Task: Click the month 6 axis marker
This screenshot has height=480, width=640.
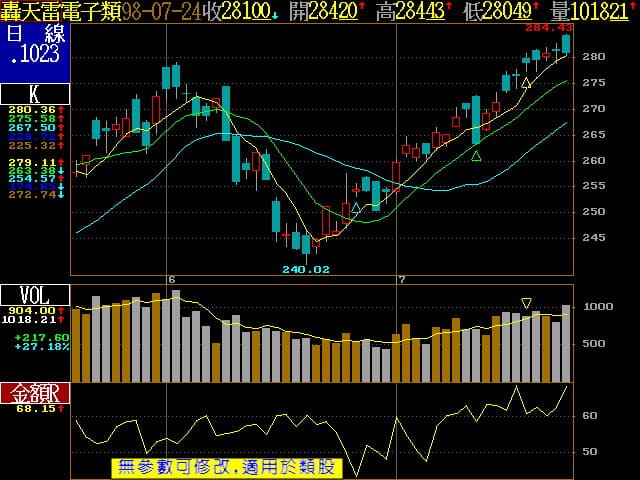Action: 172,280
